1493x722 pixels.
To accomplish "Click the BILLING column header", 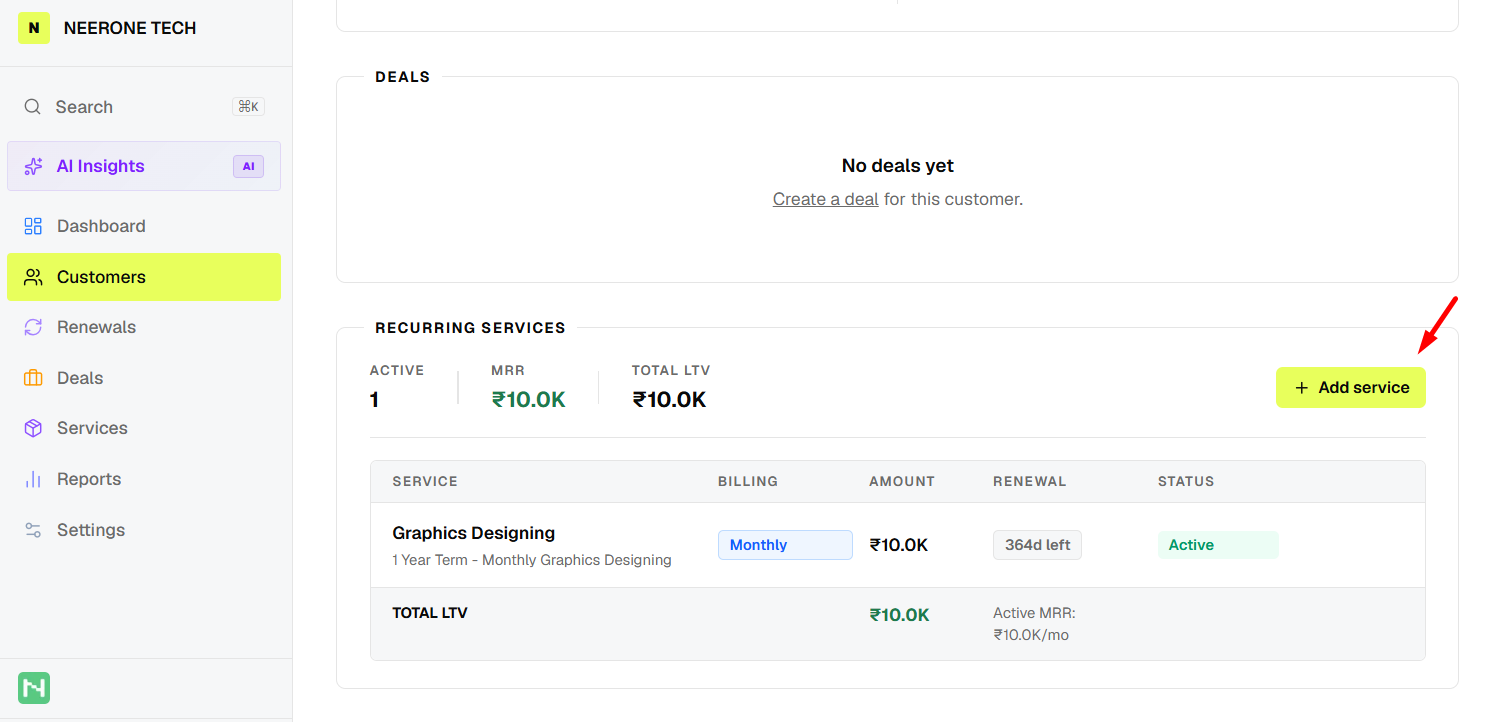I will [x=748, y=481].
